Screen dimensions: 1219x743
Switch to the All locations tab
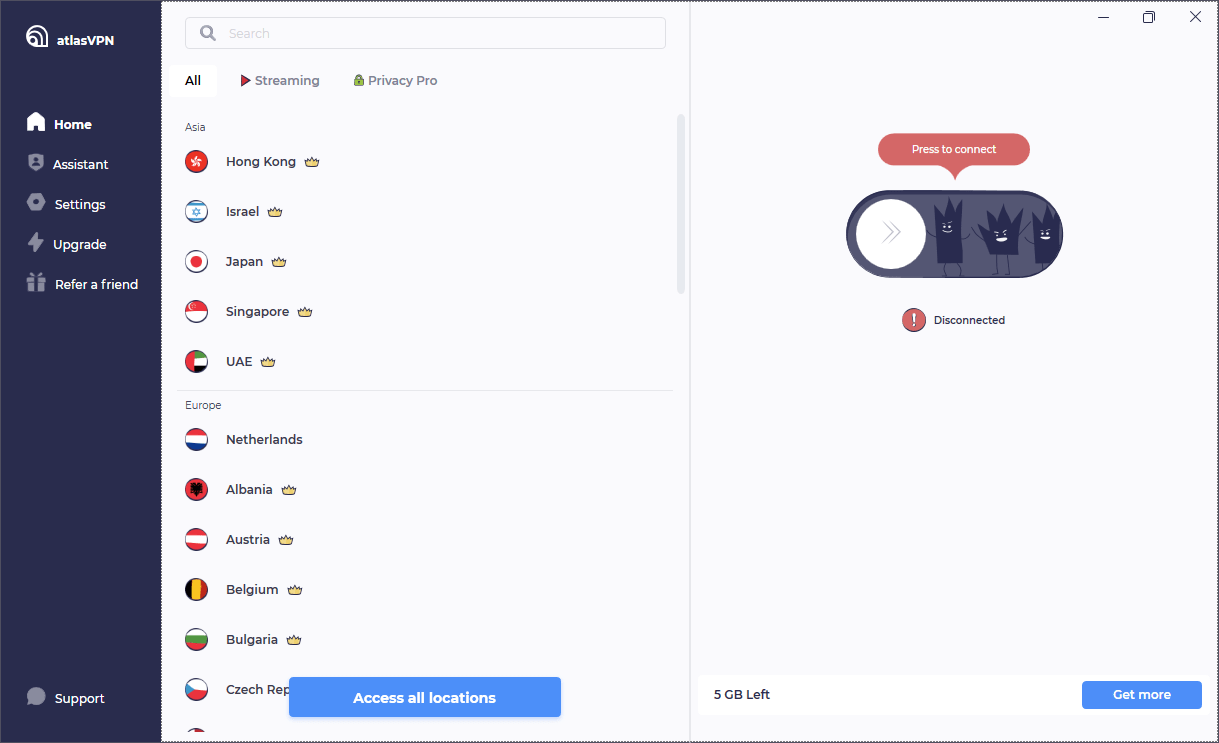[x=193, y=81]
